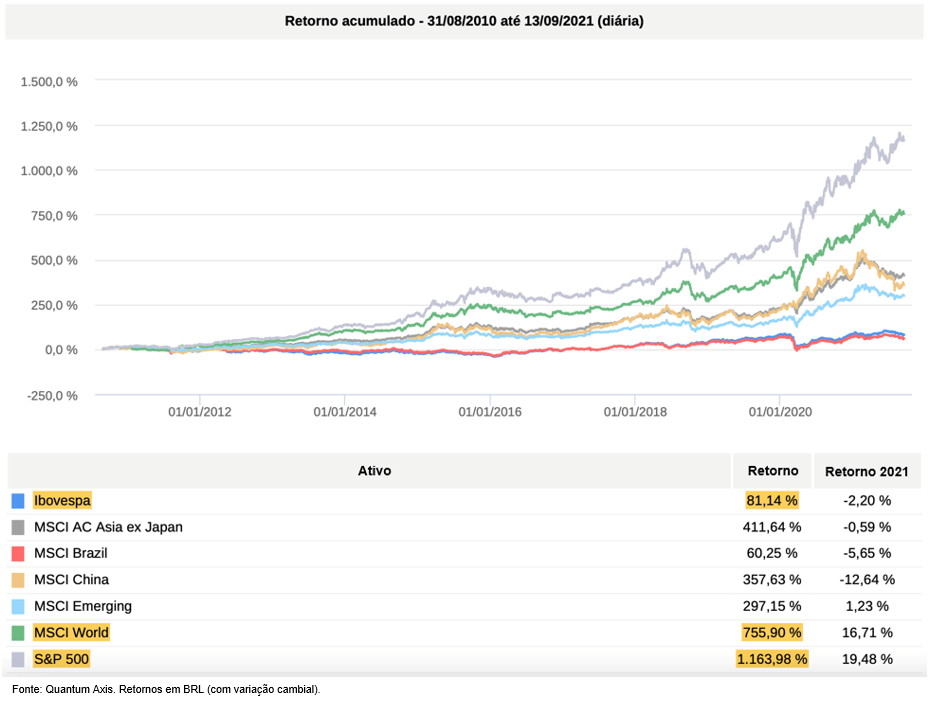
Task: Click the green MSCI World color swatch
Action: 18,633
